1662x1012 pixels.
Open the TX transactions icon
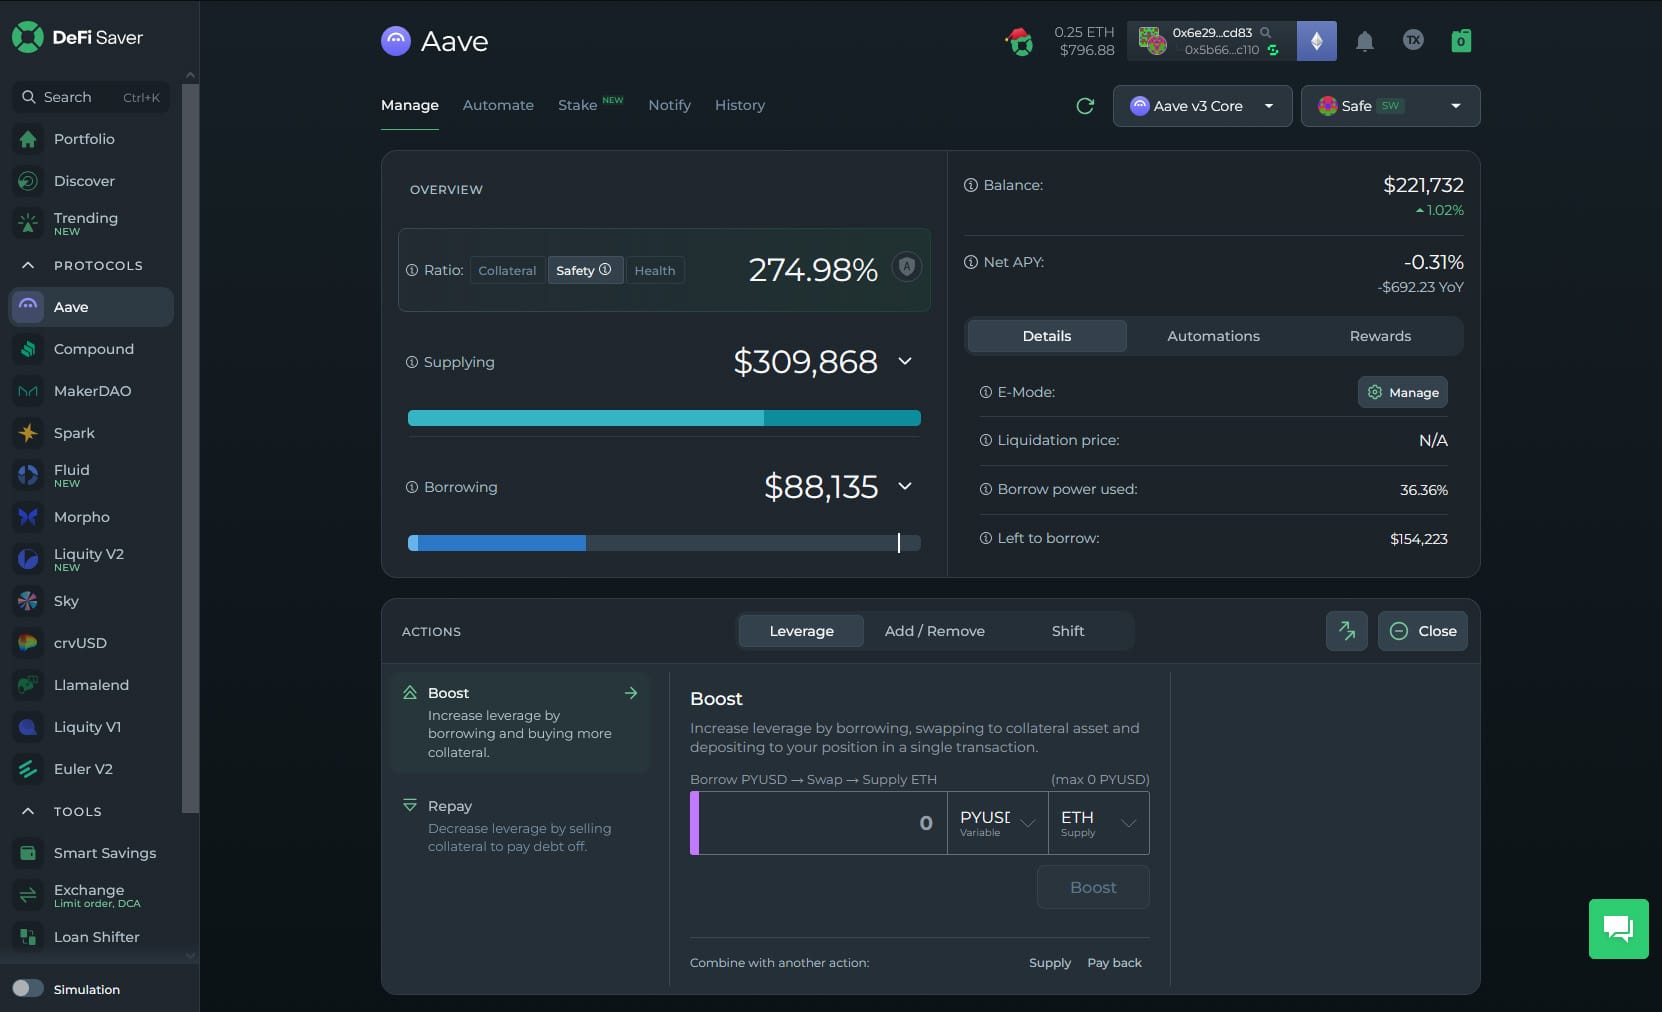pyautogui.click(x=1412, y=40)
